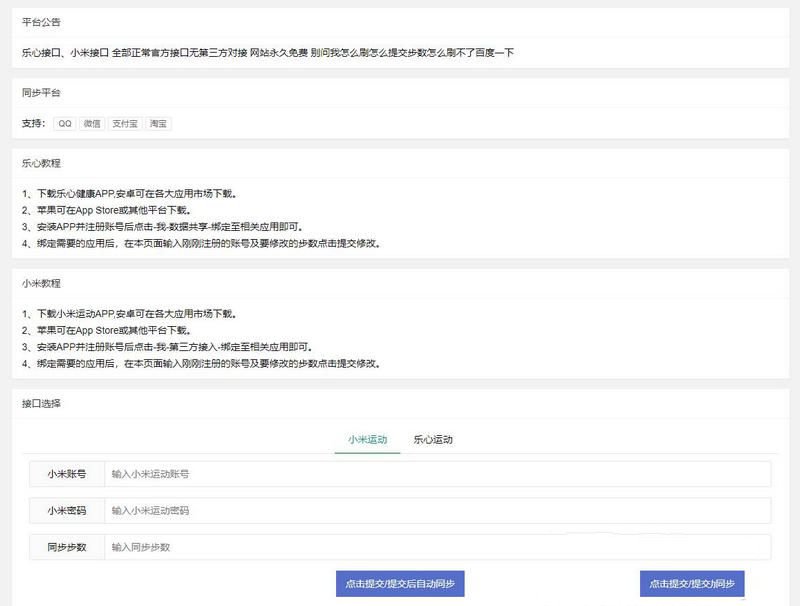Select the 同步平台 section header
Image resolution: width=800 pixels, height=606 pixels.
(41, 92)
